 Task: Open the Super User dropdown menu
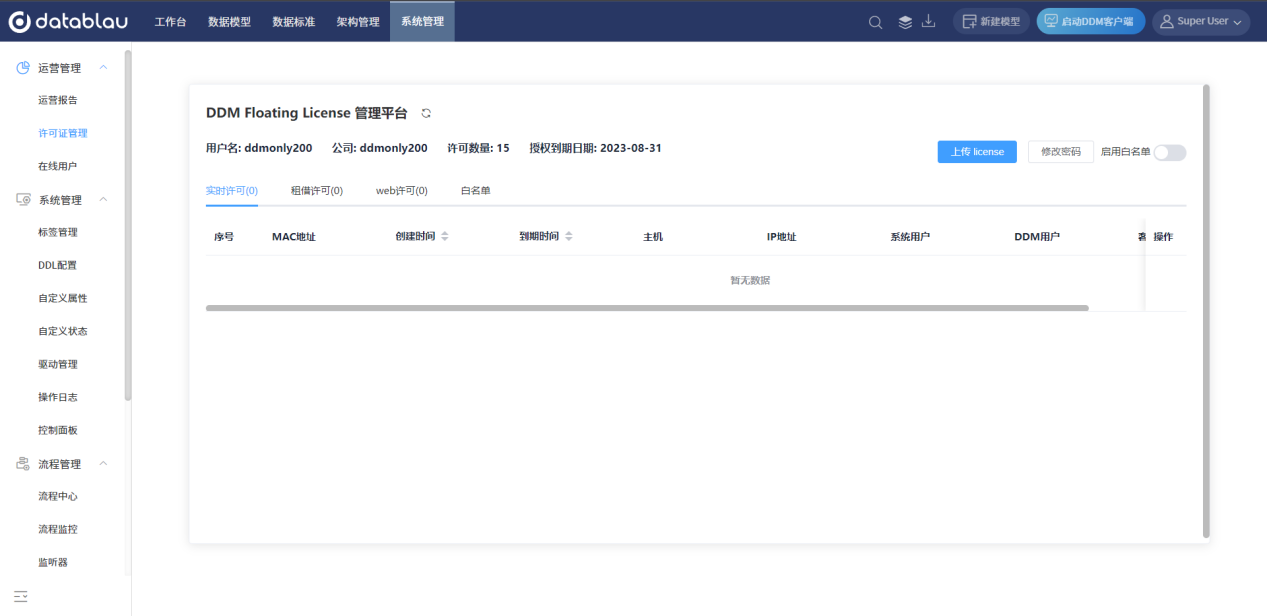click(1201, 21)
